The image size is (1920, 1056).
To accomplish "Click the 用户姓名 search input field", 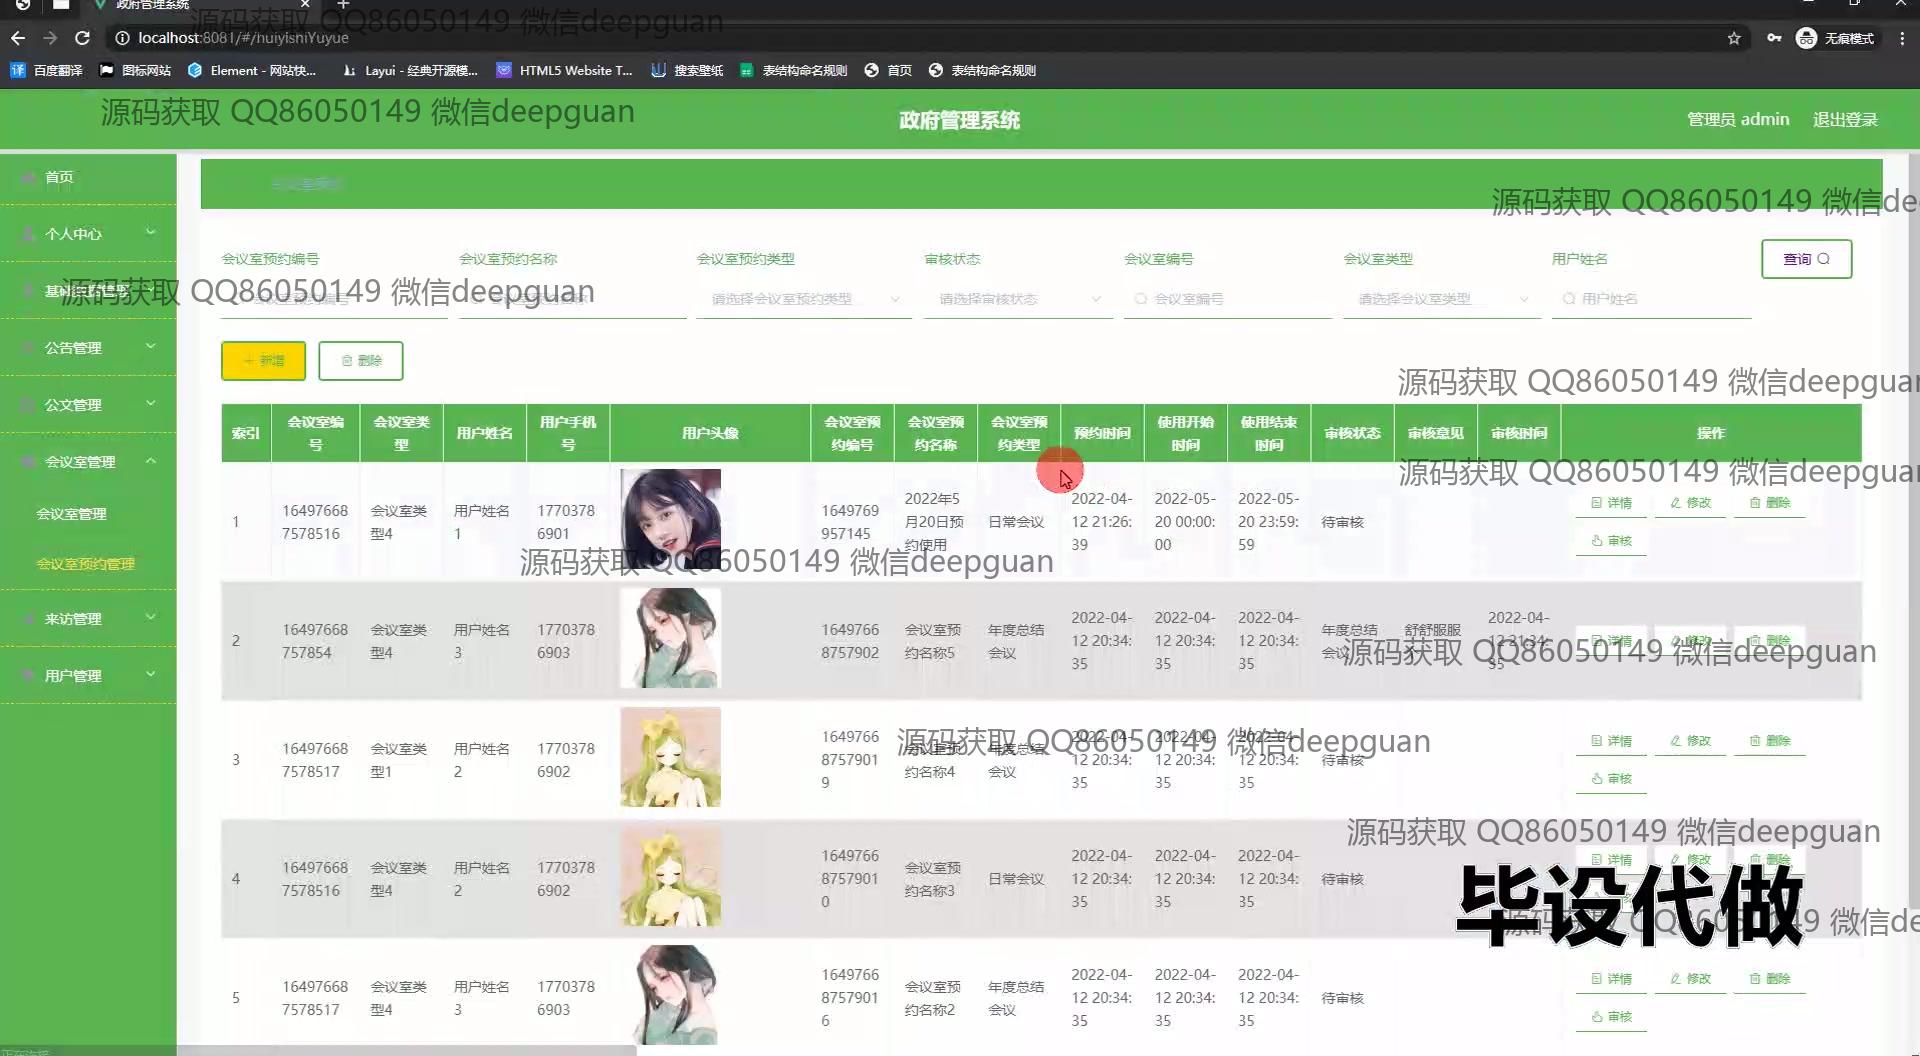I will (x=1655, y=299).
